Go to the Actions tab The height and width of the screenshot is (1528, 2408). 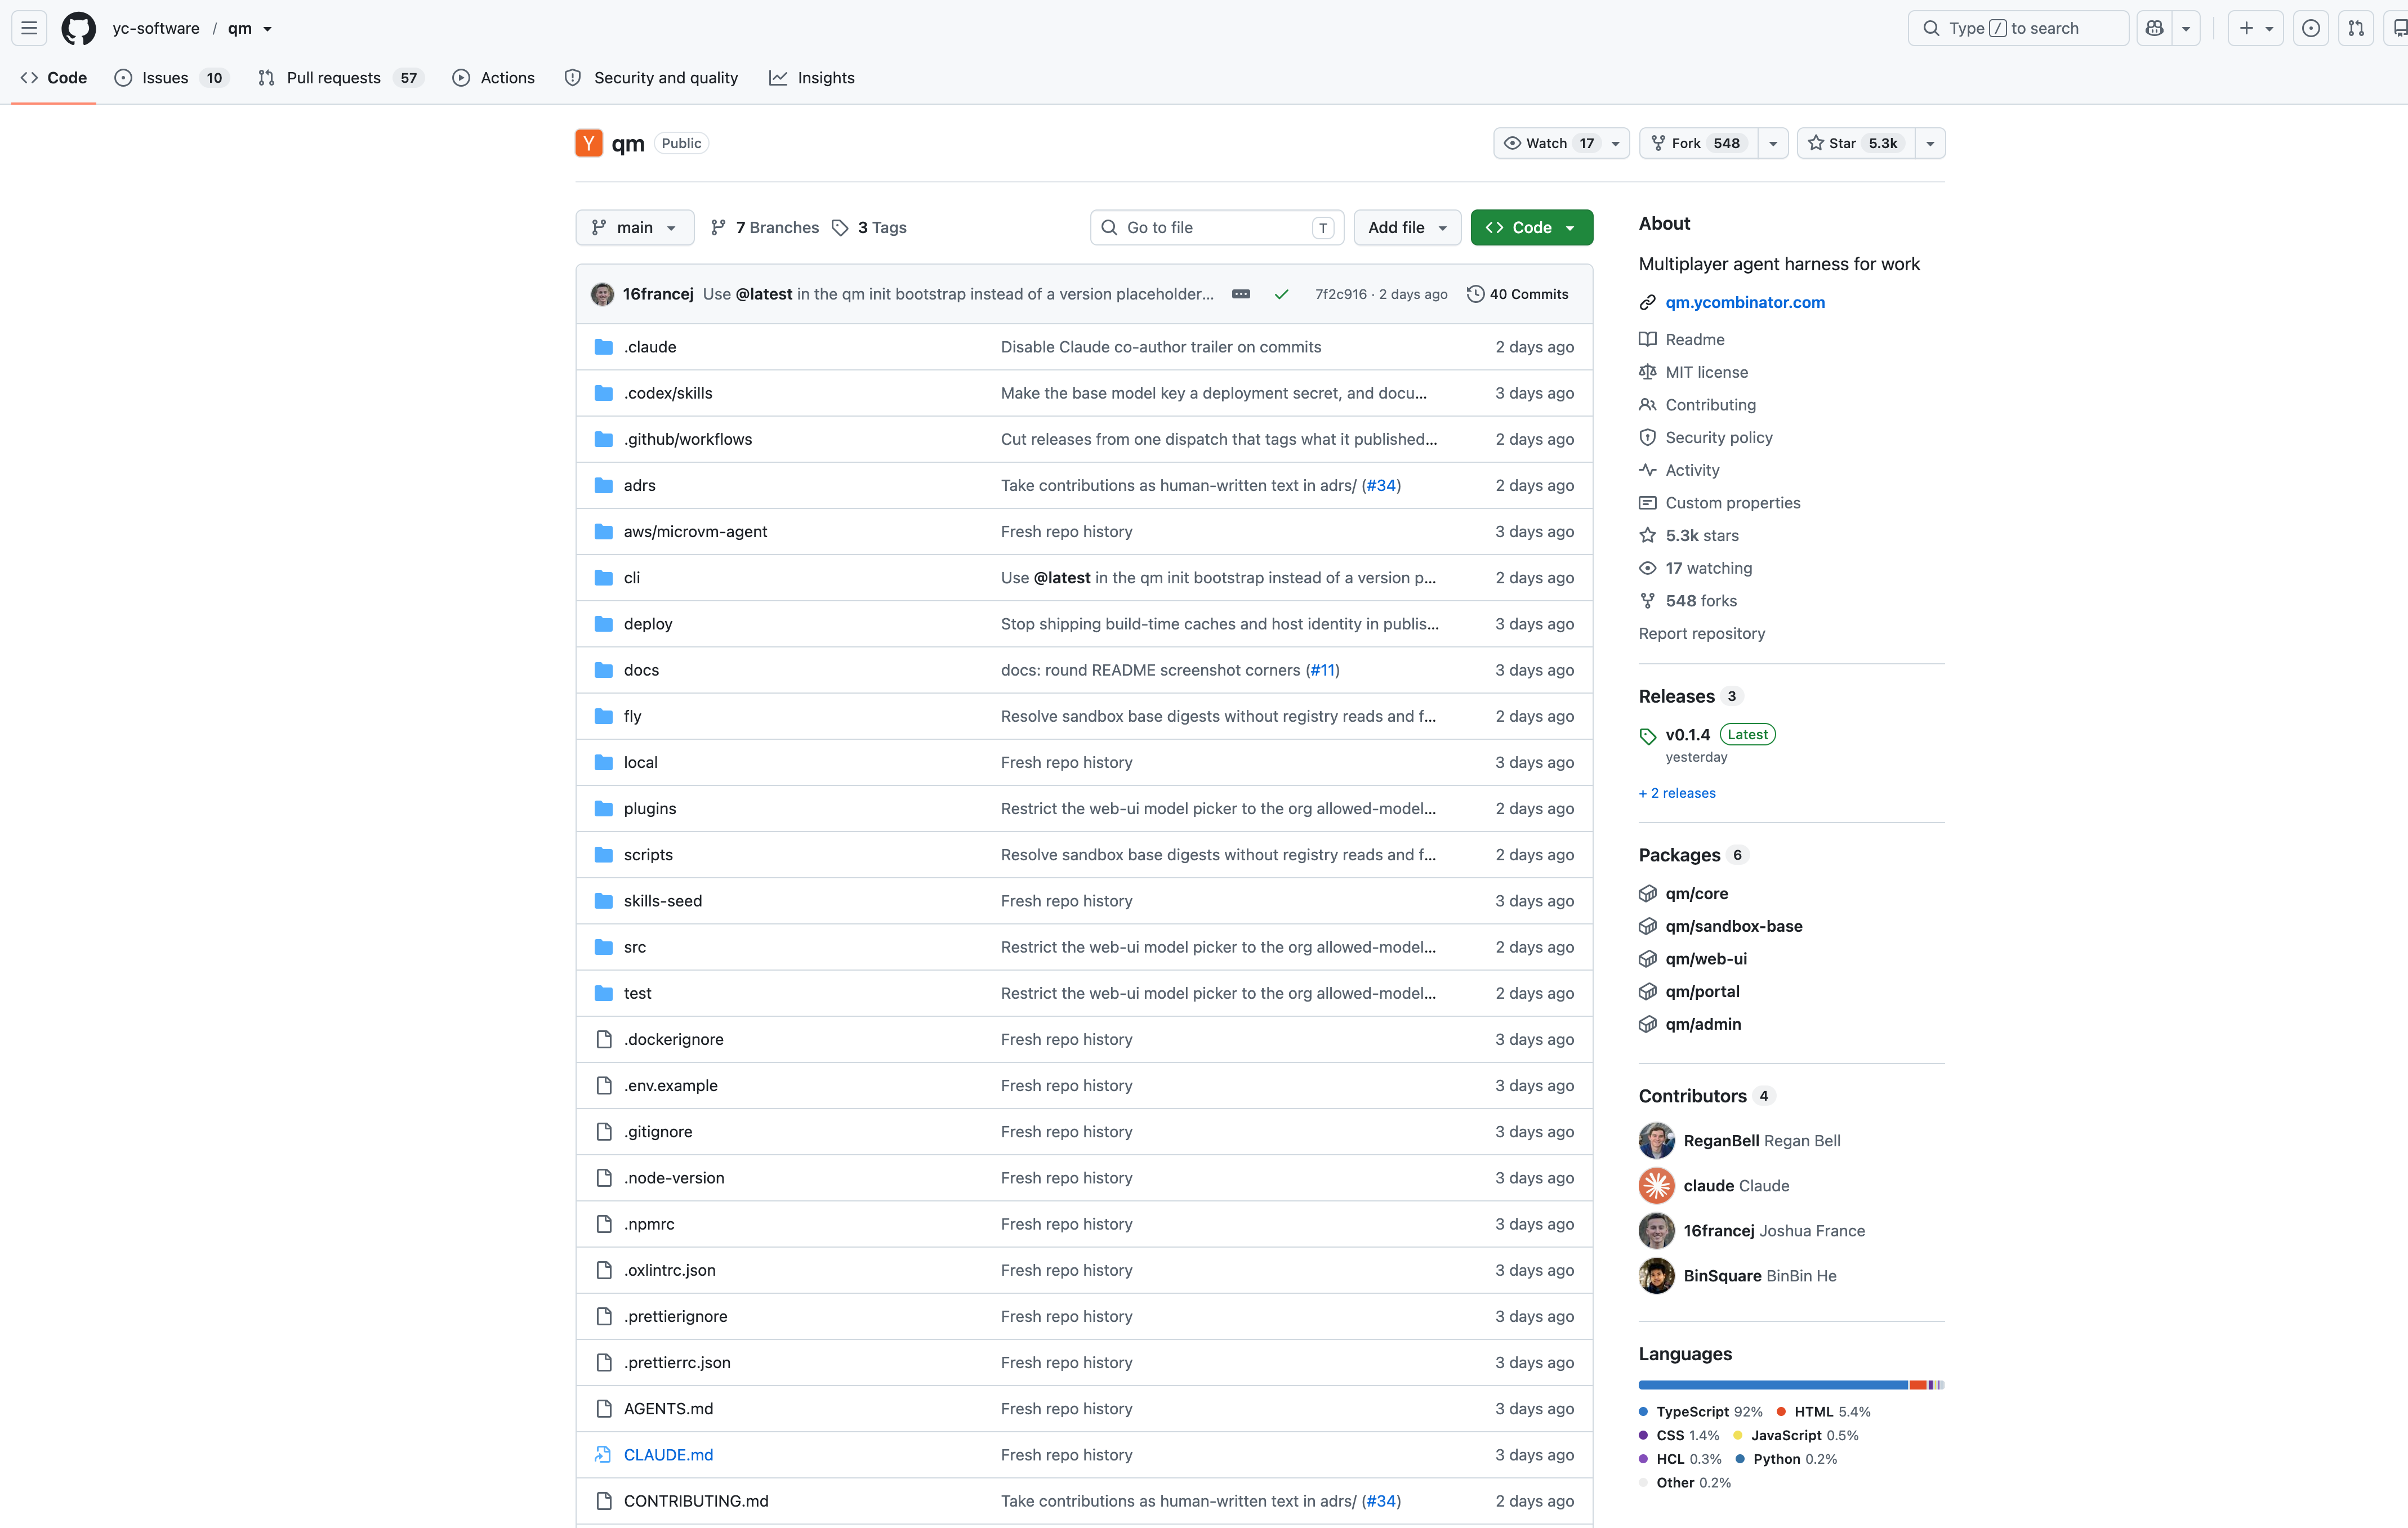point(493,78)
